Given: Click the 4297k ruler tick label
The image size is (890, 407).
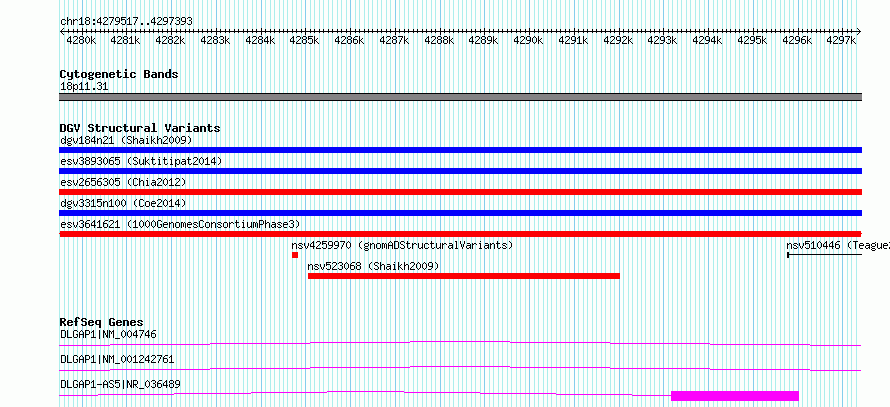Looking at the screenshot, I should [x=841, y=40].
